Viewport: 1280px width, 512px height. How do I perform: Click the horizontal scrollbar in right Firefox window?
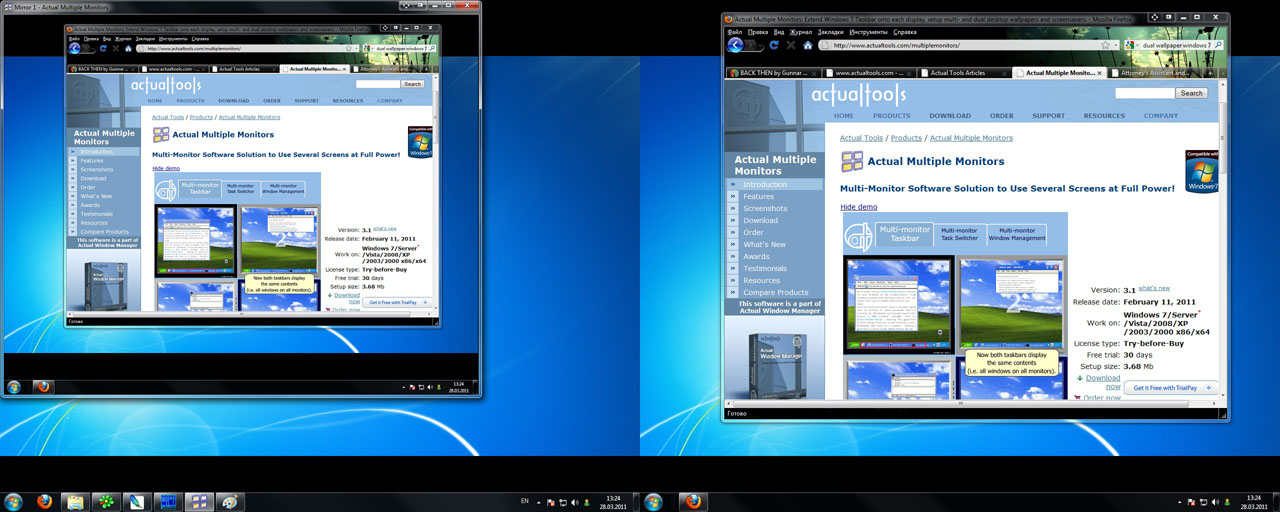click(970, 404)
